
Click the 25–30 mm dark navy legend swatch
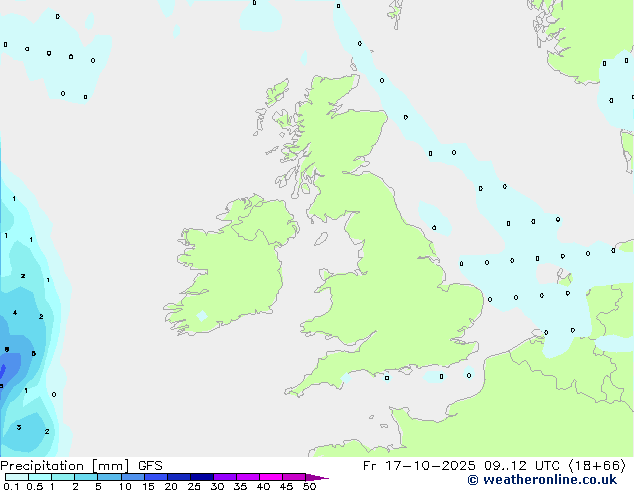point(202,477)
